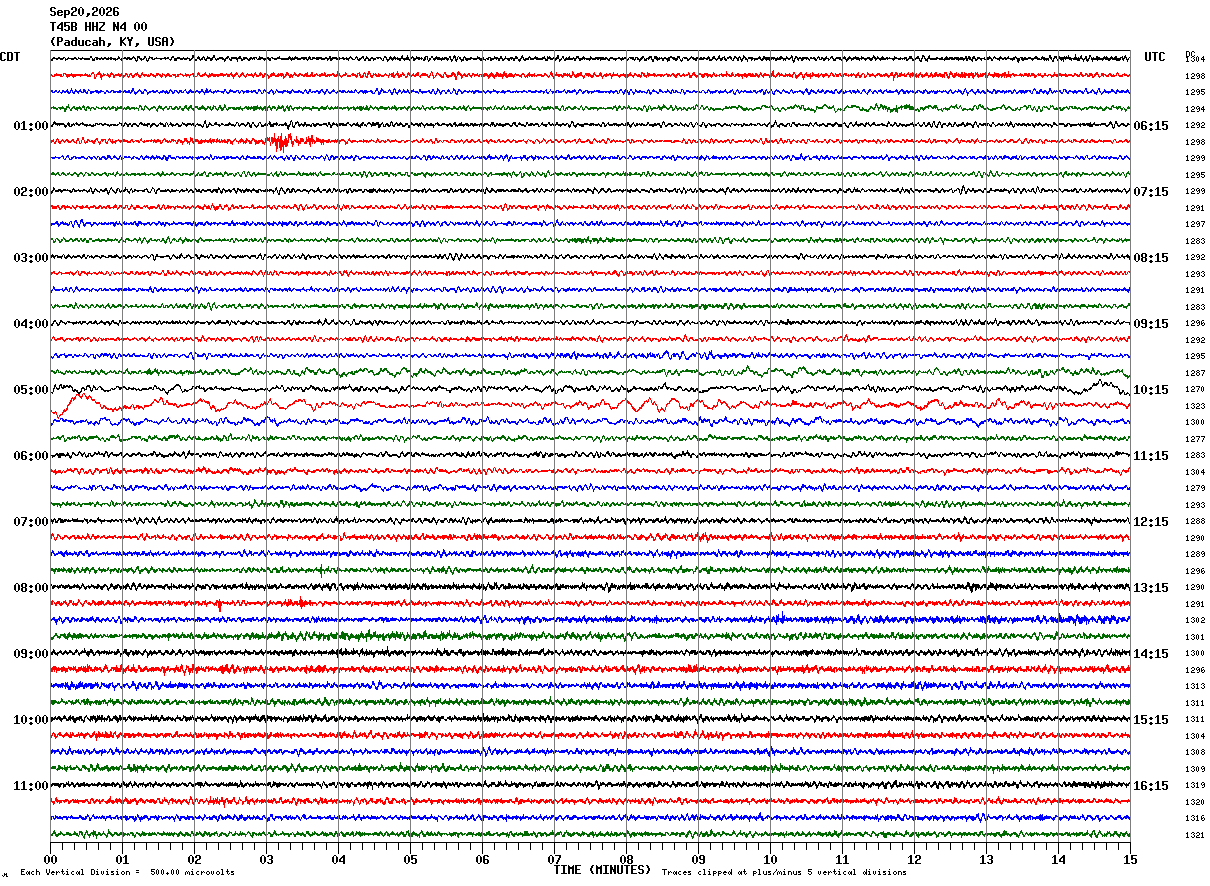Image resolution: width=1210 pixels, height=886 pixels.
Task: Click the minute 15 axis tick label
Action: tap(1130, 859)
